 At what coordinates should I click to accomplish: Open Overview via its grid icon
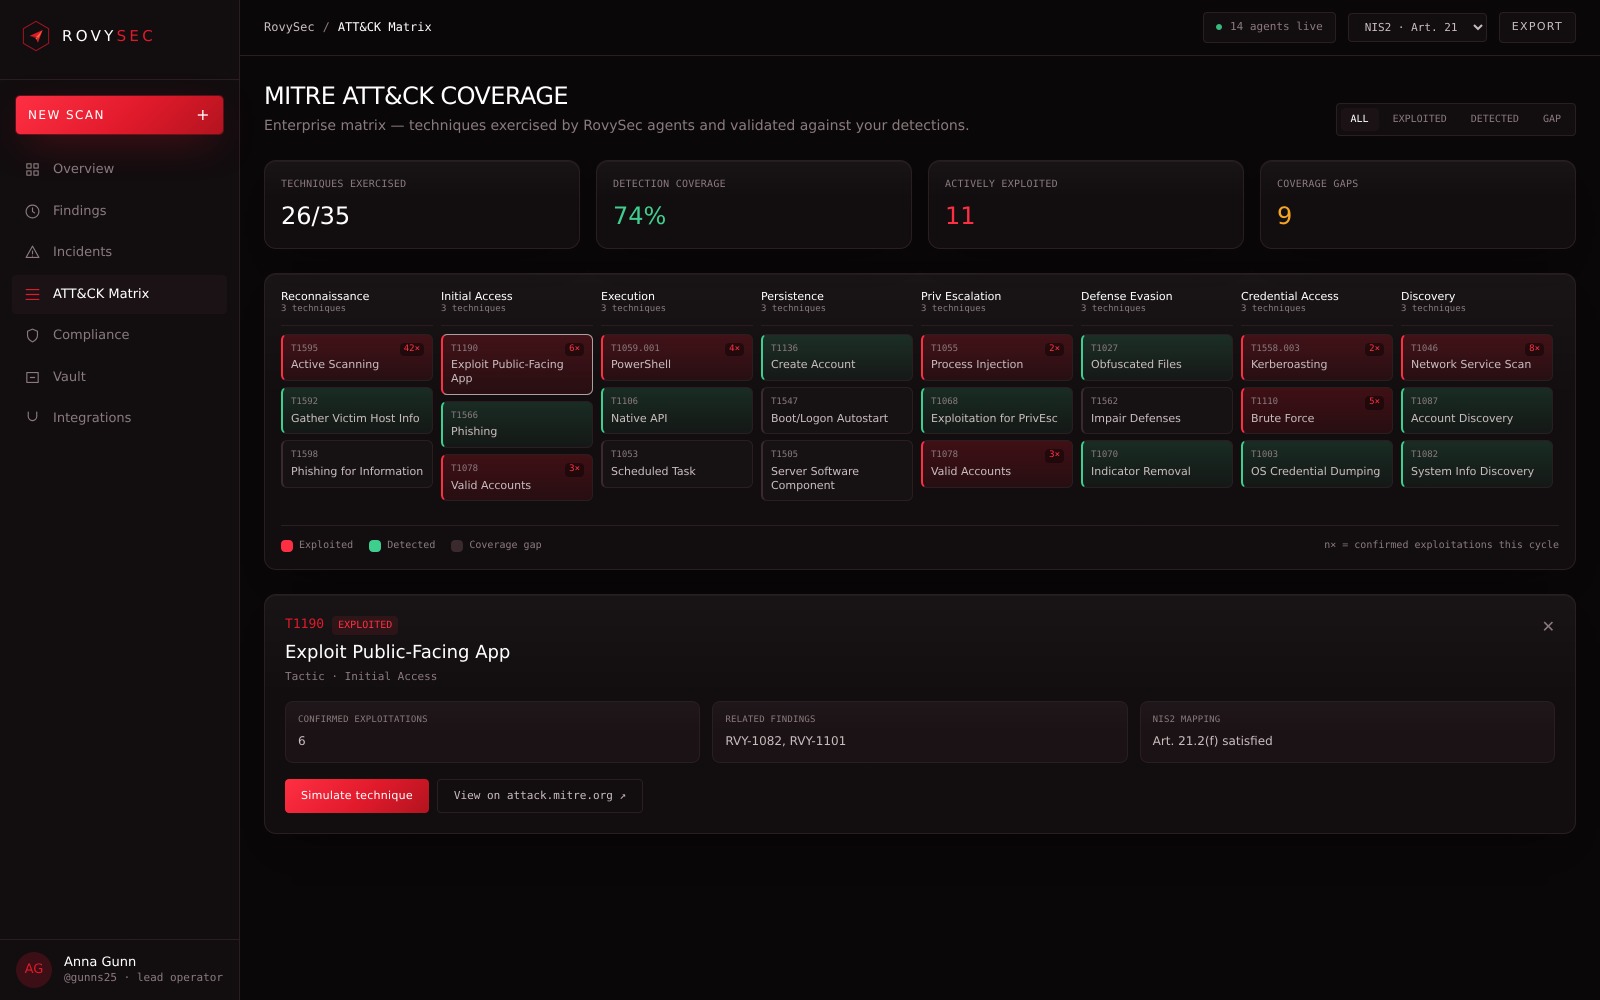point(32,169)
